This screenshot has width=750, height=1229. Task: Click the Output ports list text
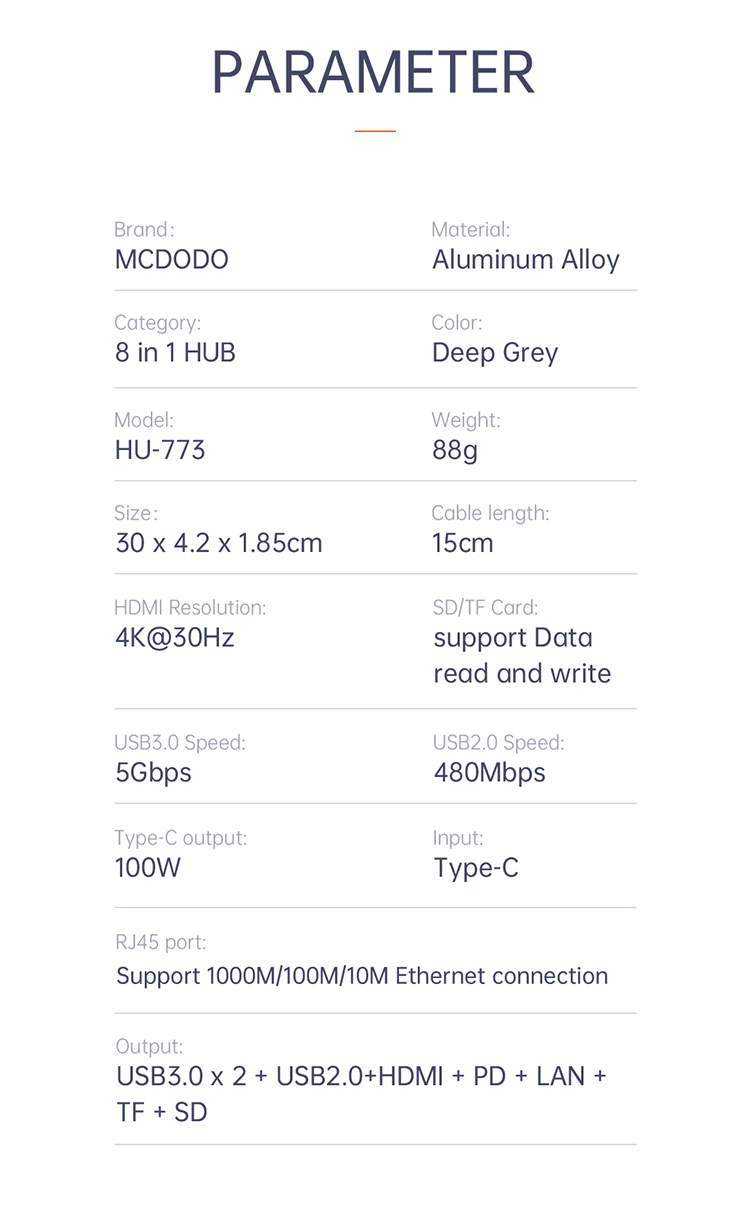point(361,1094)
